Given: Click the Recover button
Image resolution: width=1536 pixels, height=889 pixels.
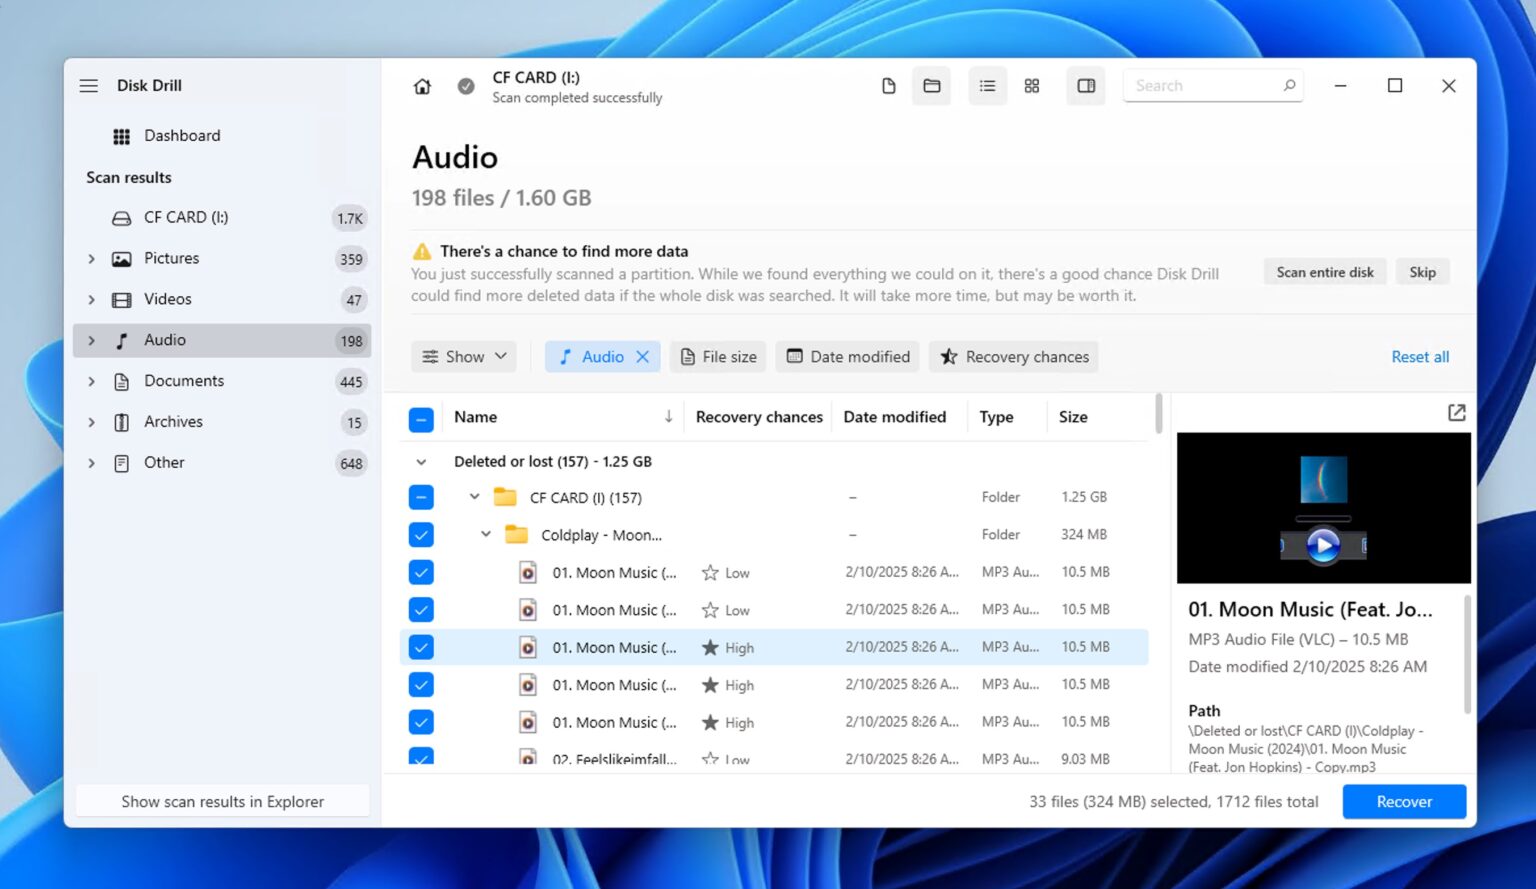Looking at the screenshot, I should [1404, 801].
